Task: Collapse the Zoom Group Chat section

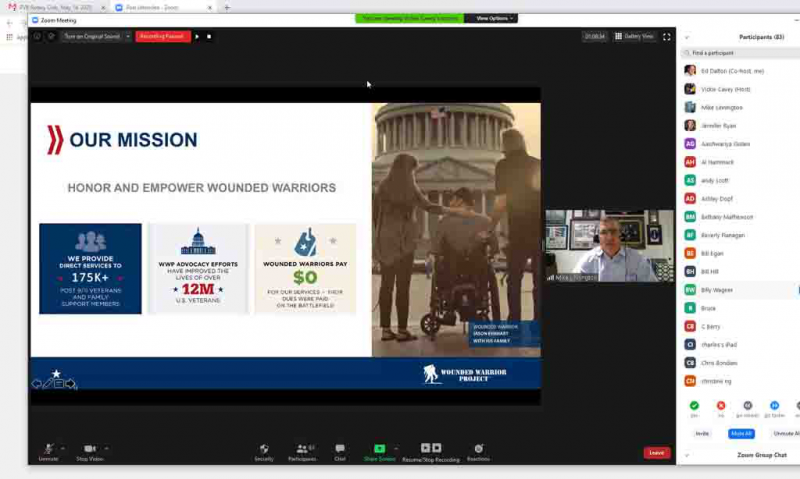Action: (687, 455)
